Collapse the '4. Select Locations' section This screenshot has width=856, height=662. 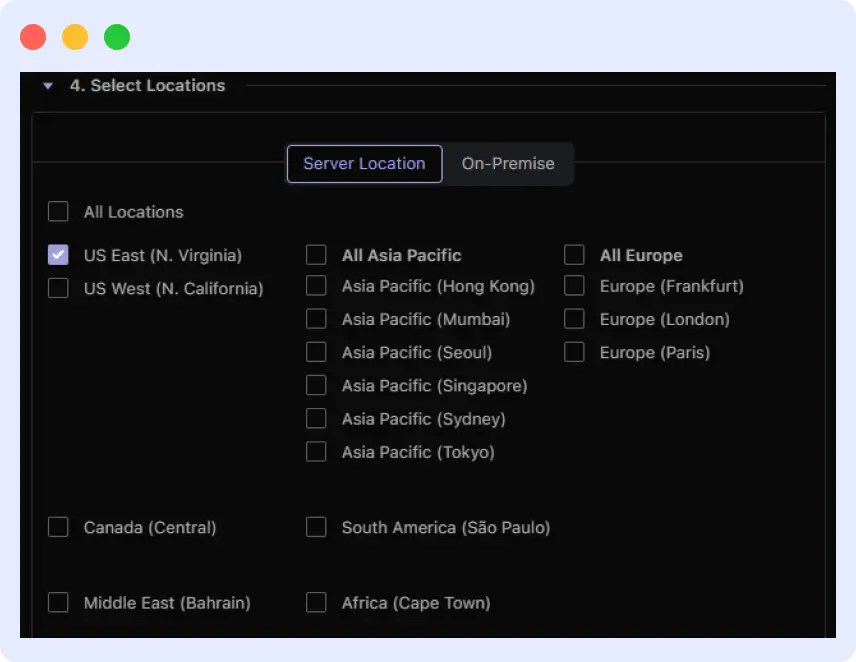(47, 86)
